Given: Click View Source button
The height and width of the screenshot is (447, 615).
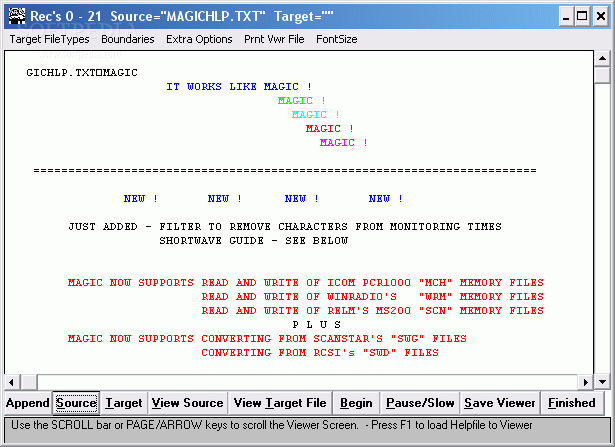Looking at the screenshot, I should (x=187, y=403).
